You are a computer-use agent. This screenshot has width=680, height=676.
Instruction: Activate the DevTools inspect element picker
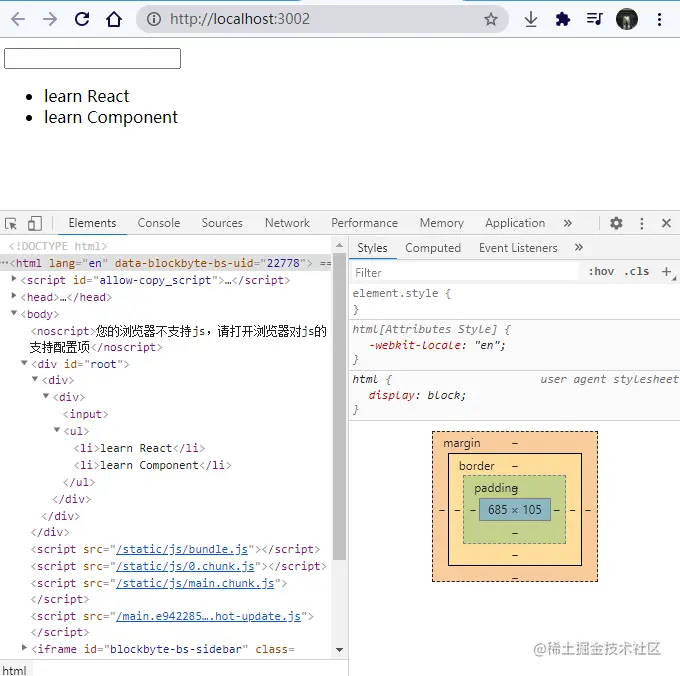[x=11, y=224]
